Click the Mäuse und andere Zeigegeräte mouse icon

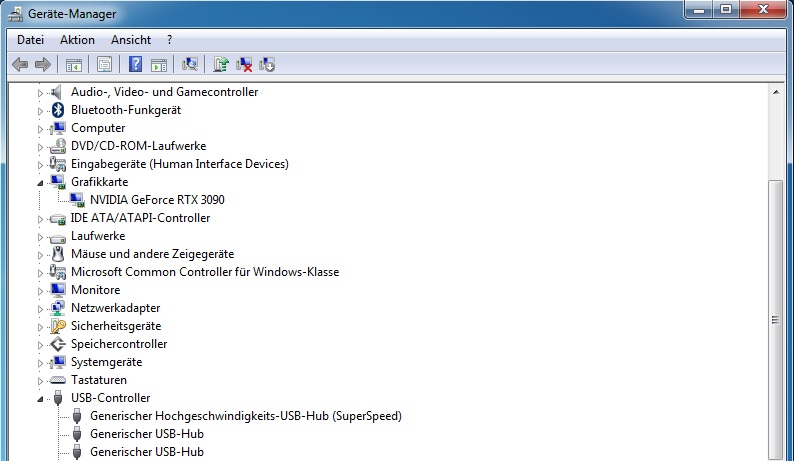coord(58,254)
